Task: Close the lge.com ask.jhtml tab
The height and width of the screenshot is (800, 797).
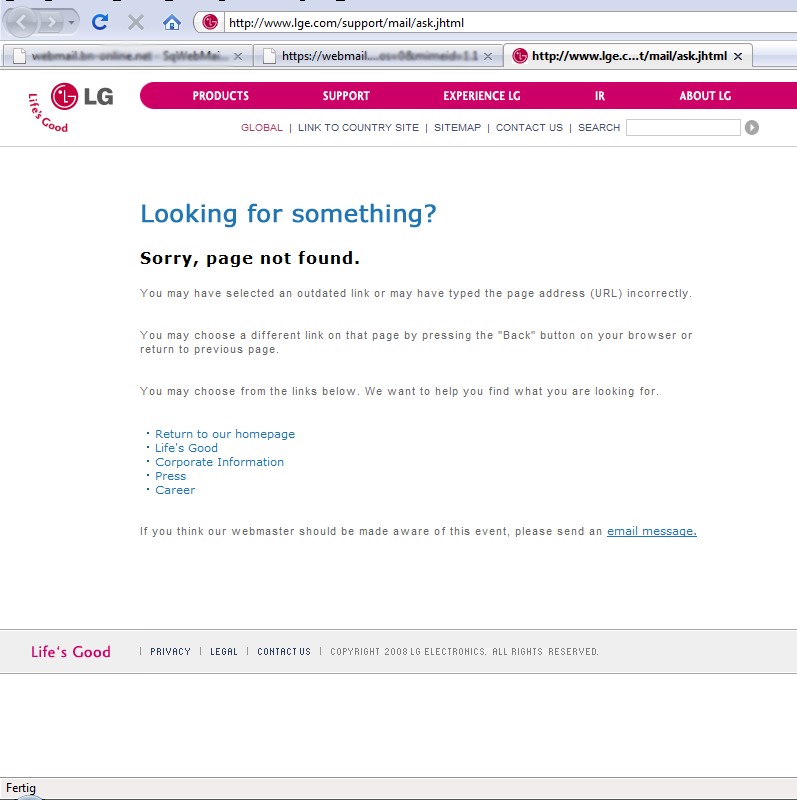Action: click(x=738, y=56)
